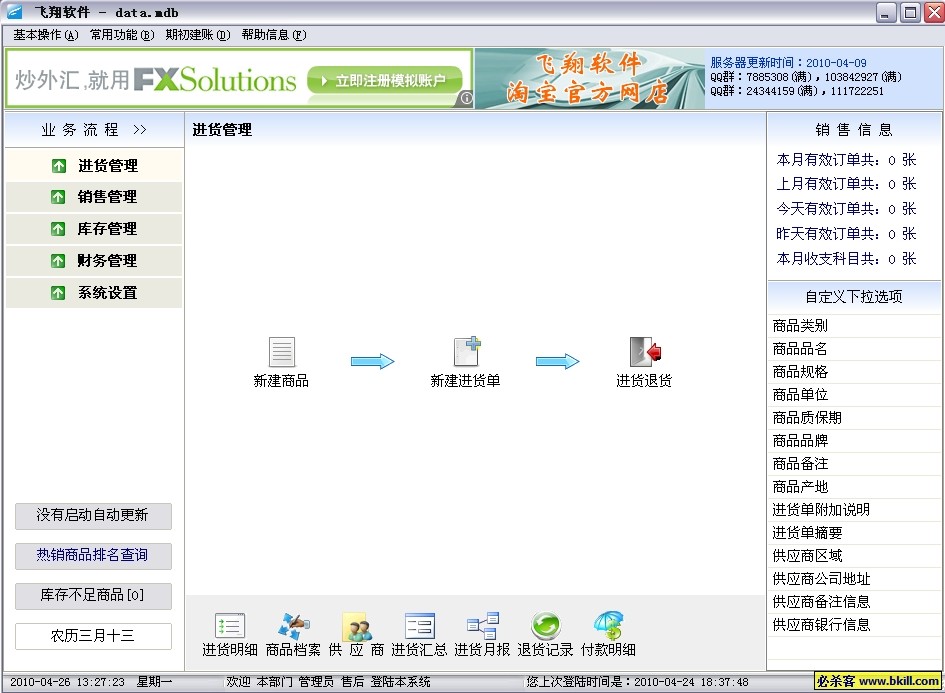Select 供应商银行信息 list entry
The width and height of the screenshot is (945, 693).
(854, 625)
